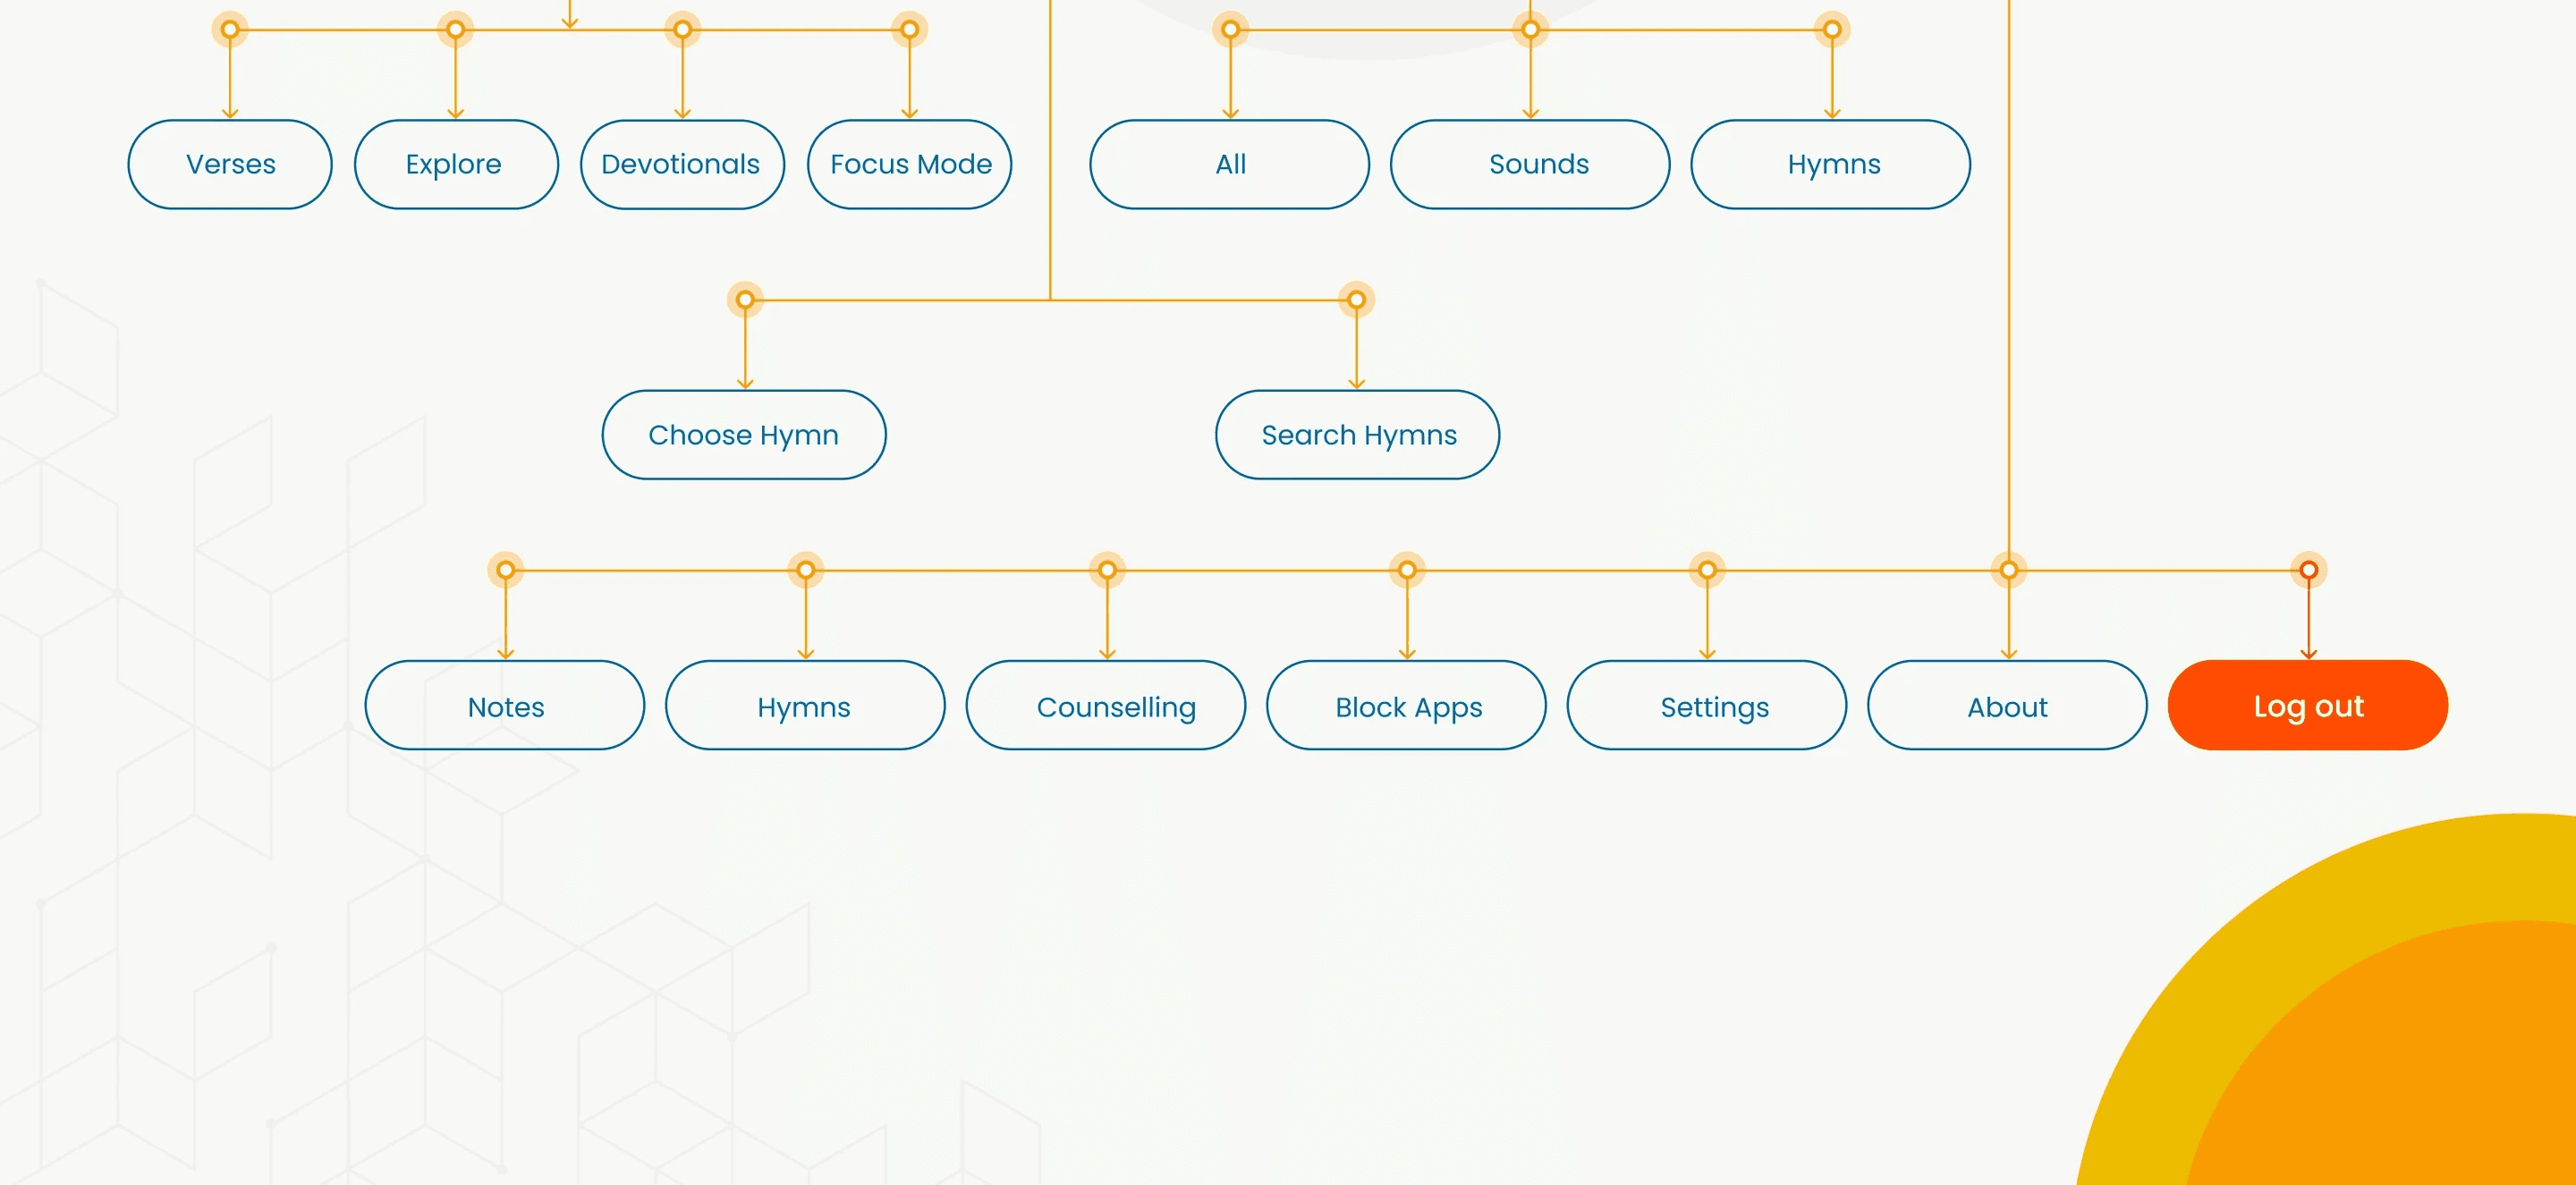The width and height of the screenshot is (2576, 1185).
Task: Open the Notes menu node
Action: 505,706
